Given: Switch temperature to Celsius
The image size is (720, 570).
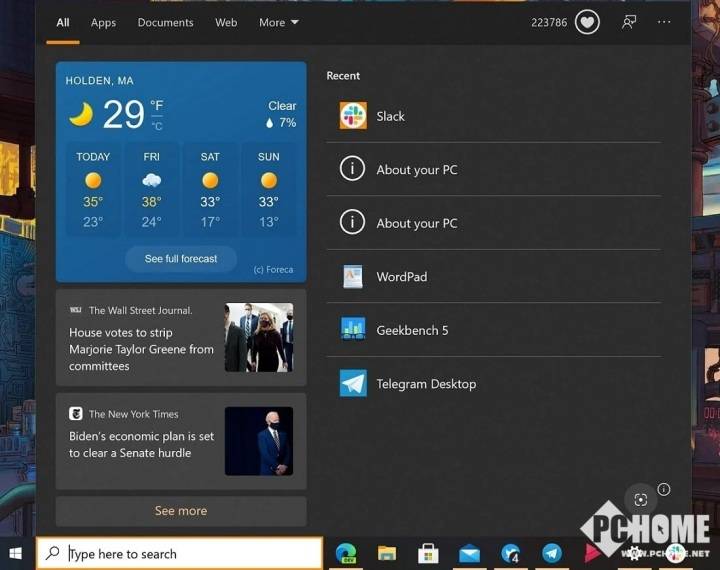Looking at the screenshot, I should [157, 126].
